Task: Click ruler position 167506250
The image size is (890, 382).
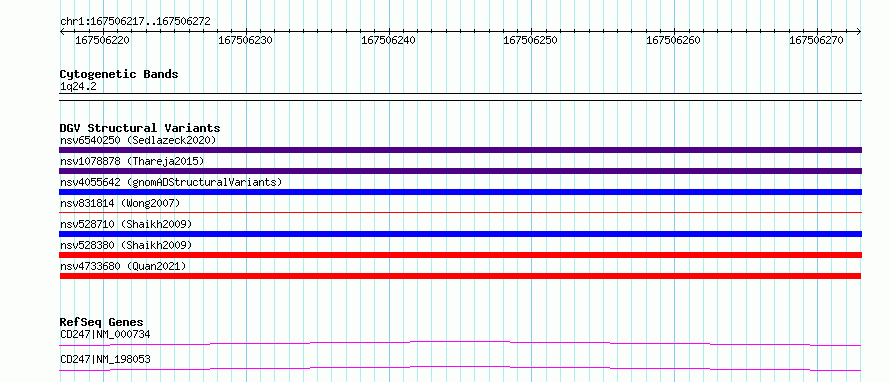Action: (x=531, y=40)
